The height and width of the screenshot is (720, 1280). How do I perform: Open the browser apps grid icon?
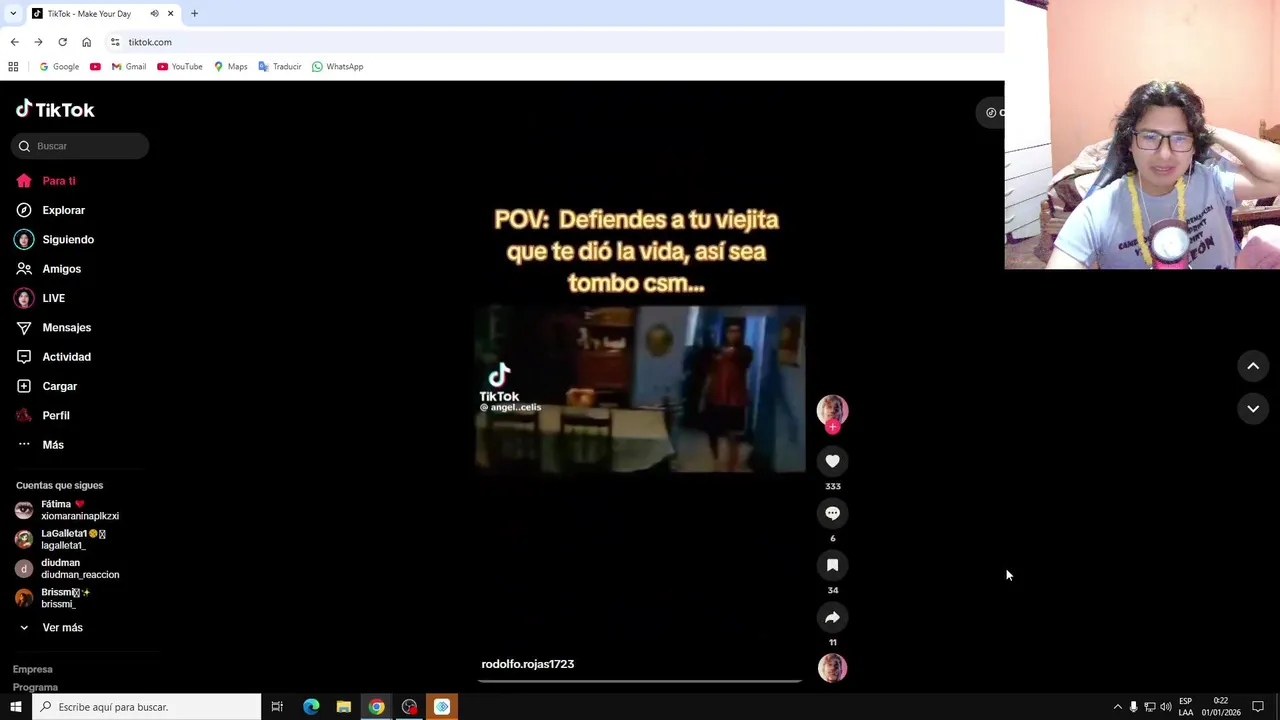13,67
